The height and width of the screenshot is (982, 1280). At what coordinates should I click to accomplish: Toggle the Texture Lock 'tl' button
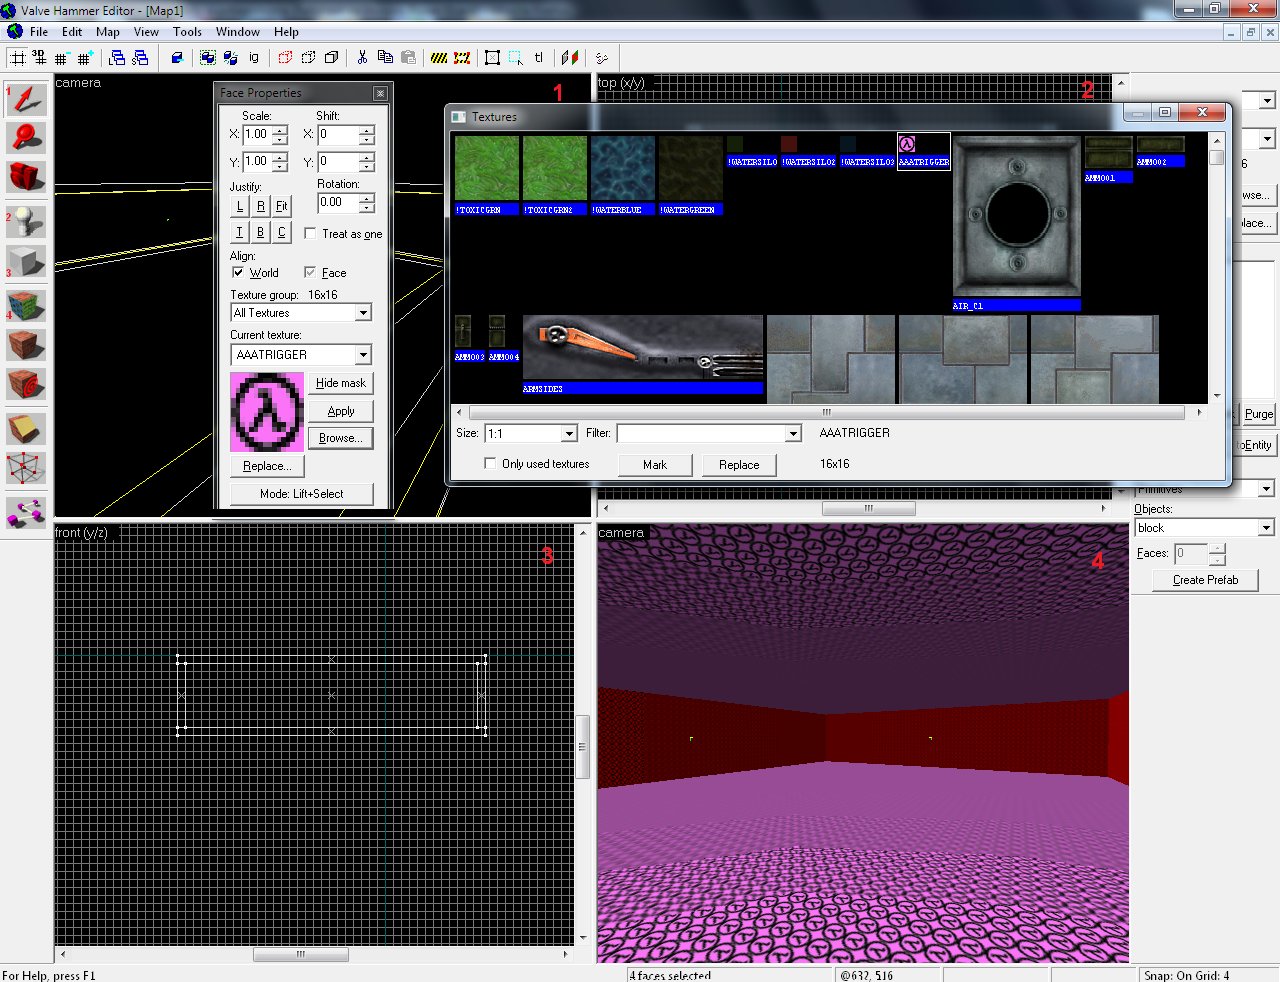tap(538, 58)
